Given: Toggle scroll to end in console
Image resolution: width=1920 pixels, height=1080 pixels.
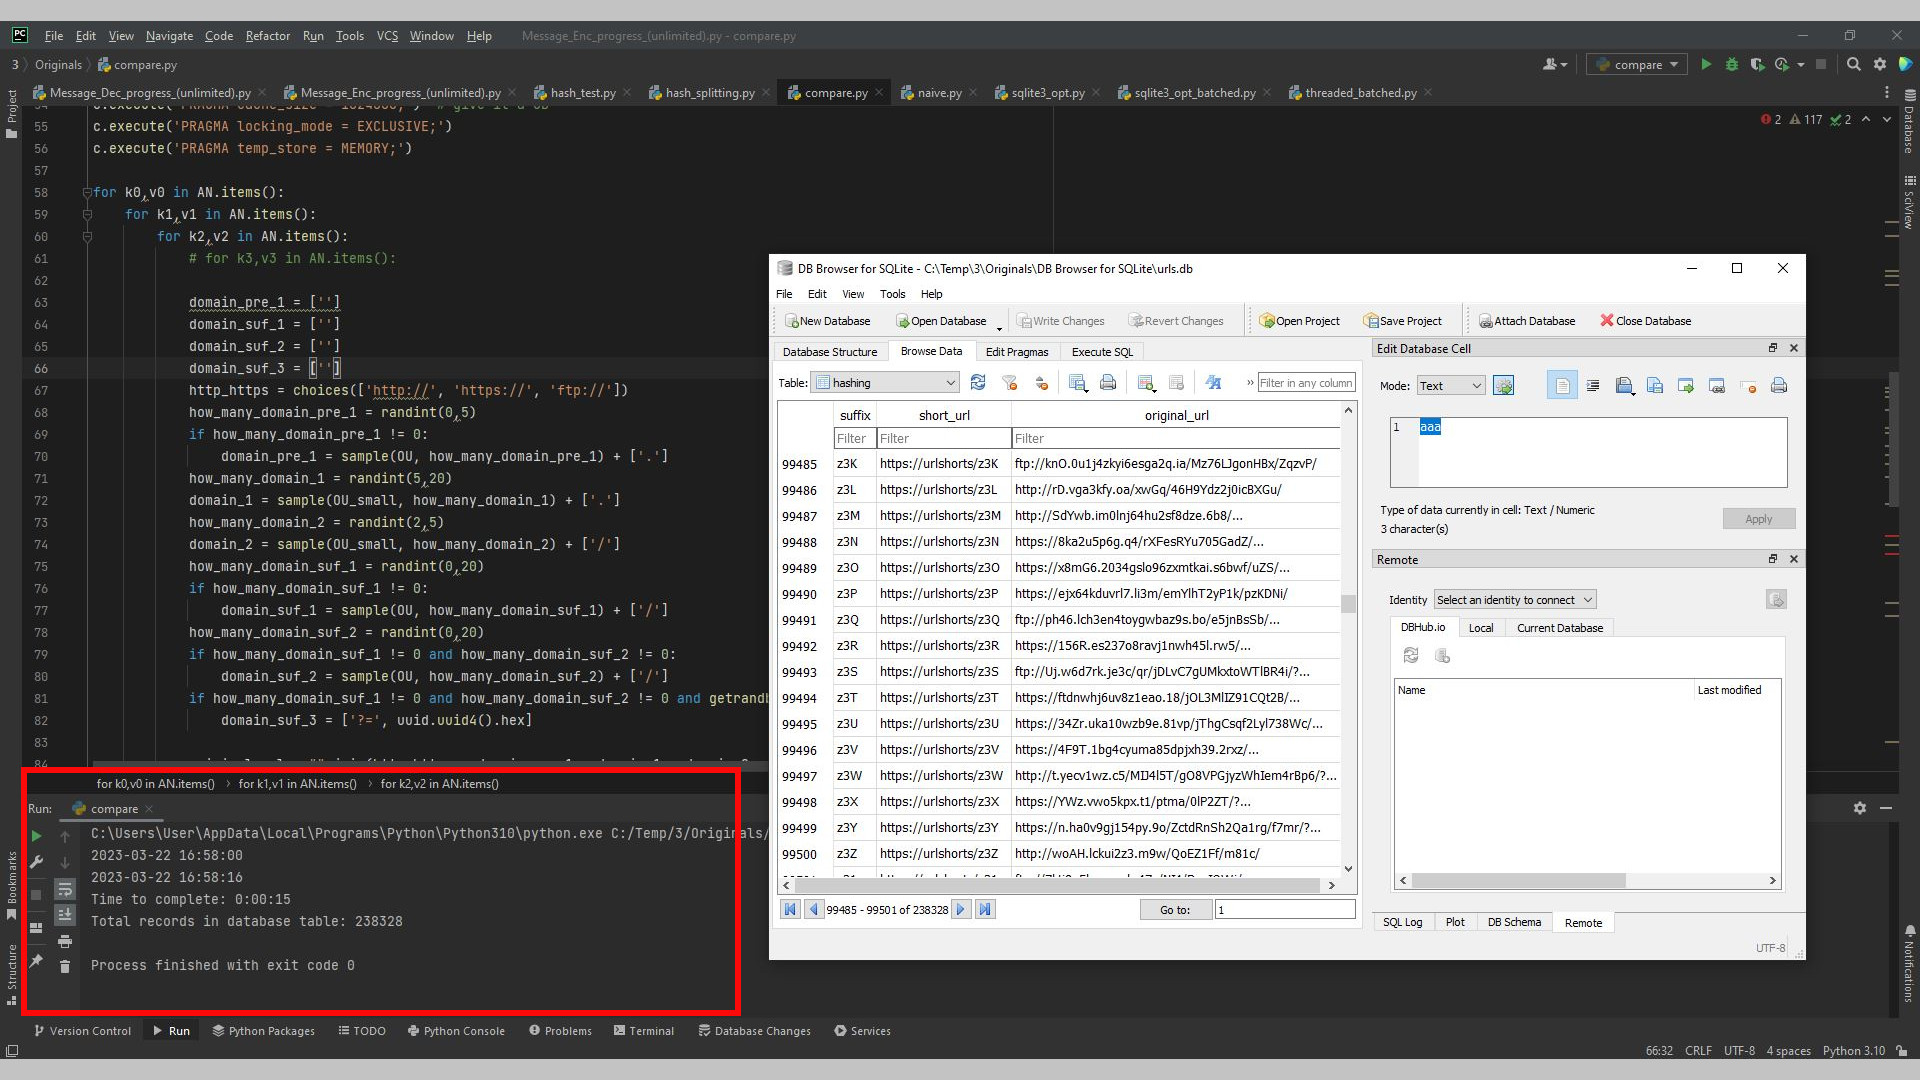Looking at the screenshot, I should click(65, 914).
